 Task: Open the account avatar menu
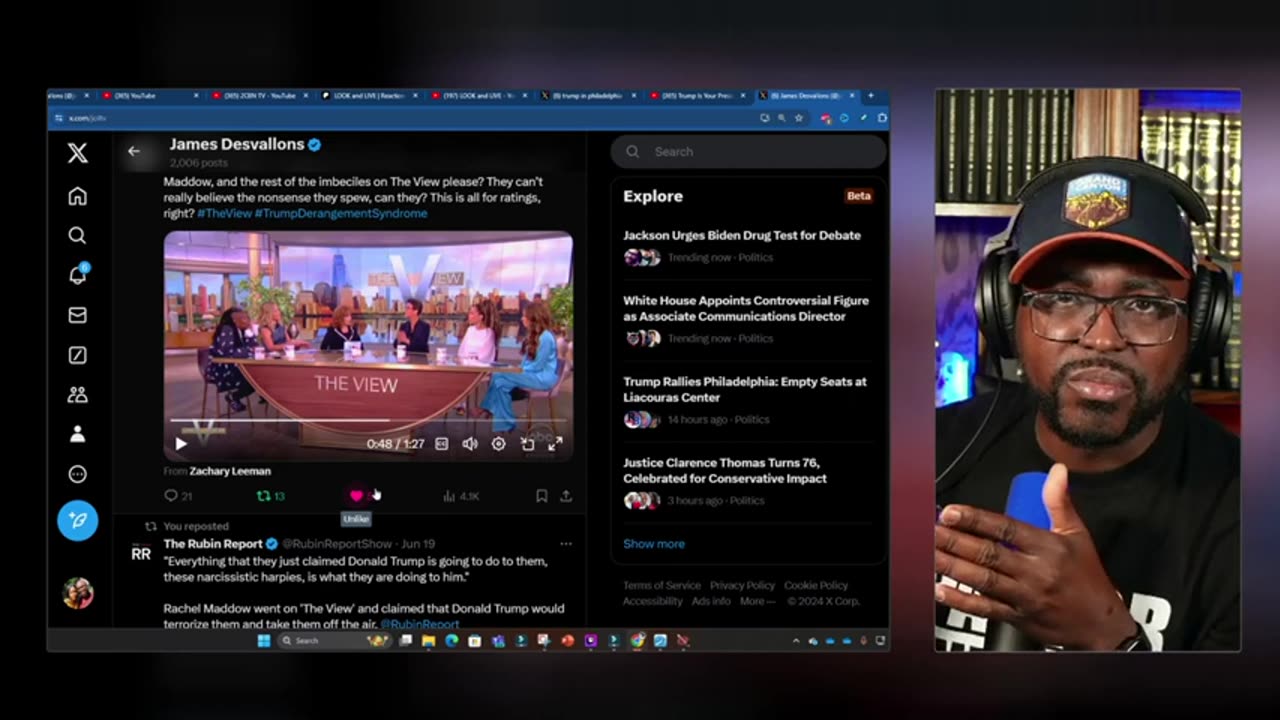pyautogui.click(x=77, y=593)
